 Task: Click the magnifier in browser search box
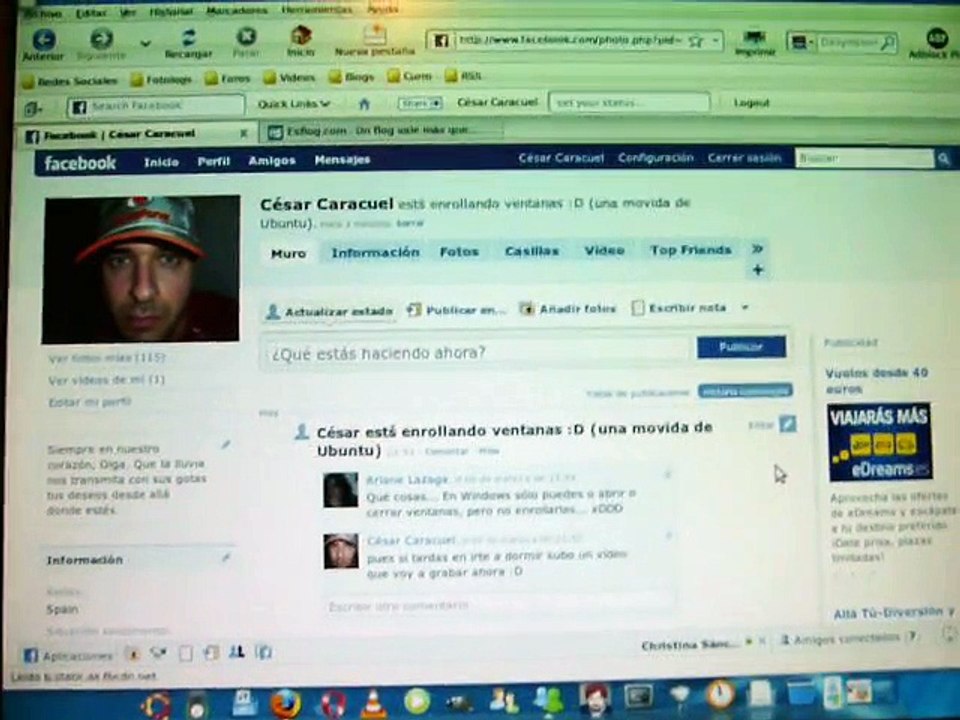tap(887, 42)
